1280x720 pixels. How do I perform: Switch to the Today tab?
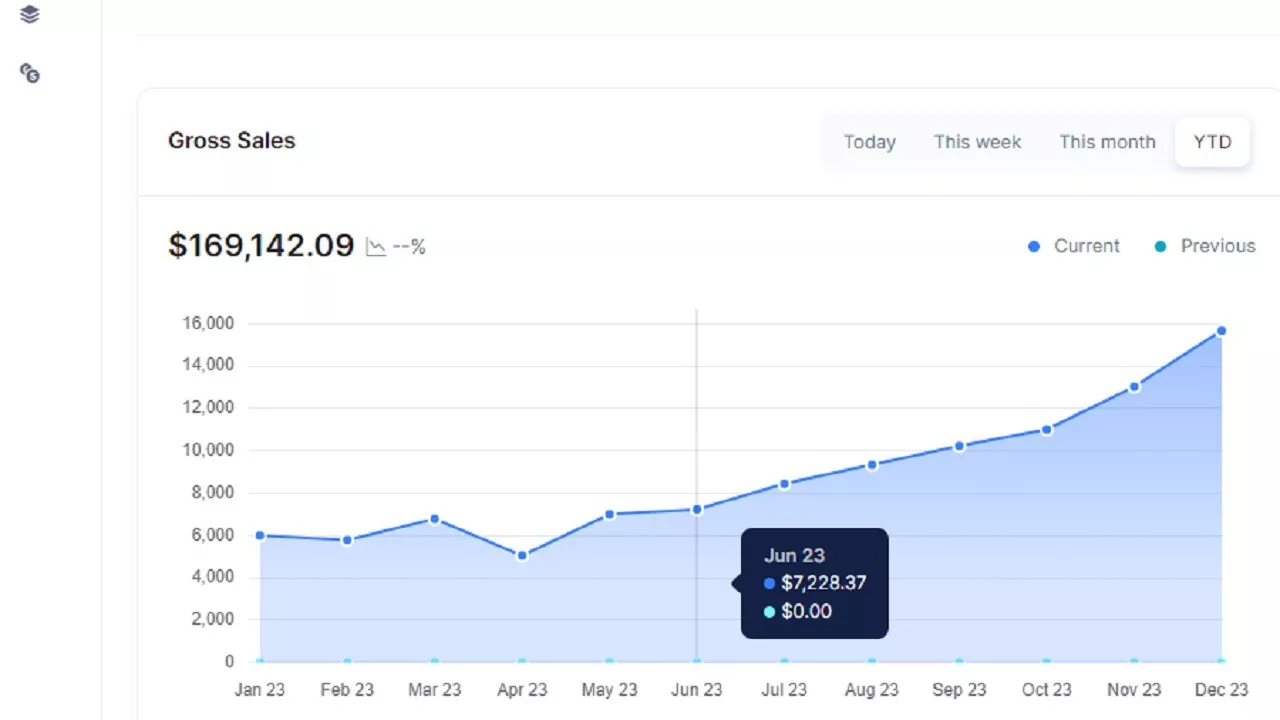(x=869, y=142)
